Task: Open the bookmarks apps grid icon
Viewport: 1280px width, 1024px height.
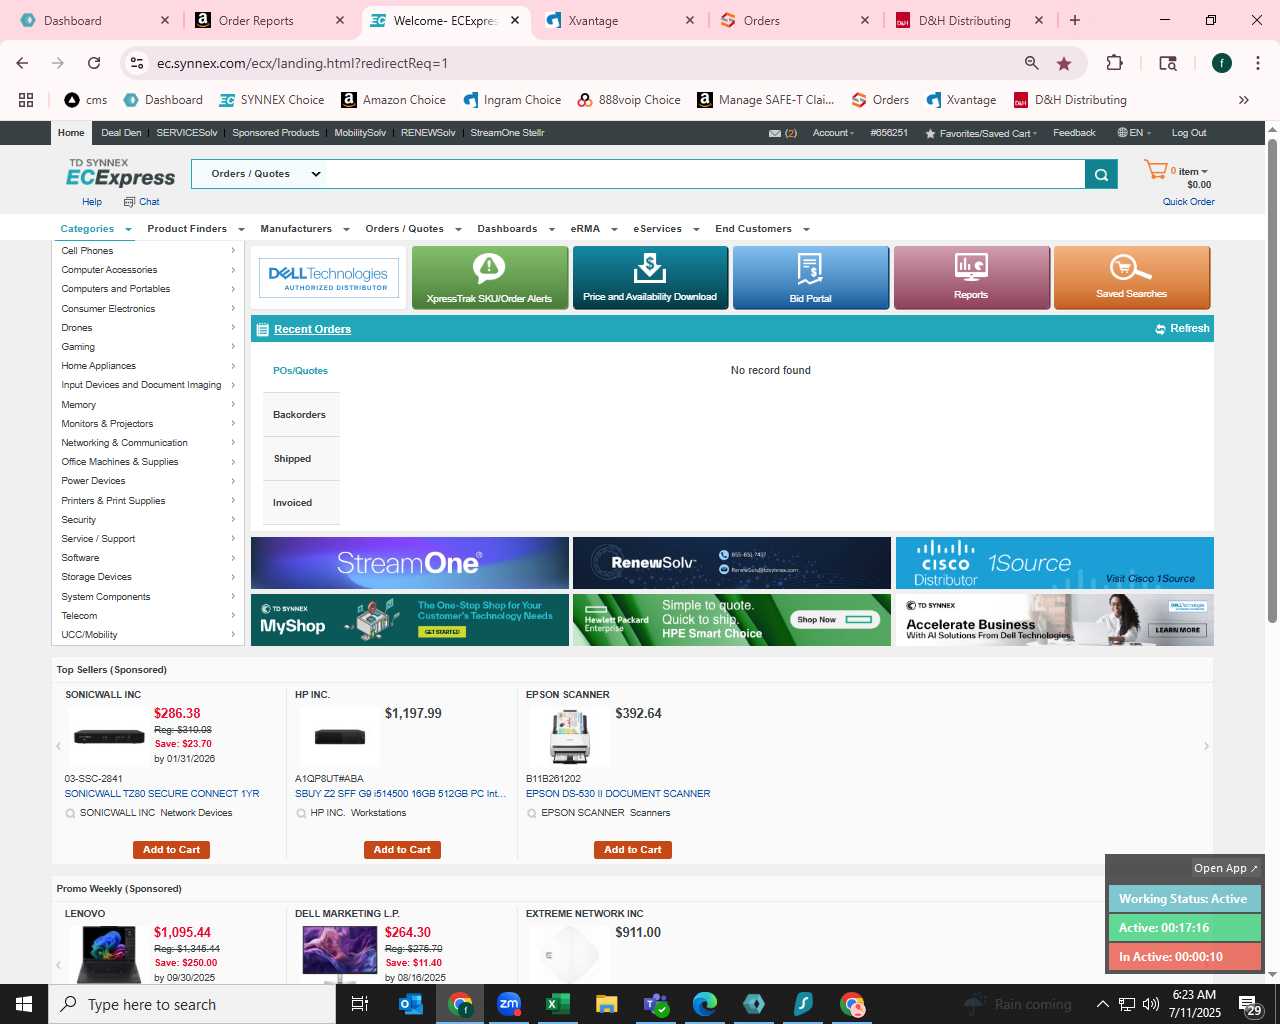Action: pos(26,100)
